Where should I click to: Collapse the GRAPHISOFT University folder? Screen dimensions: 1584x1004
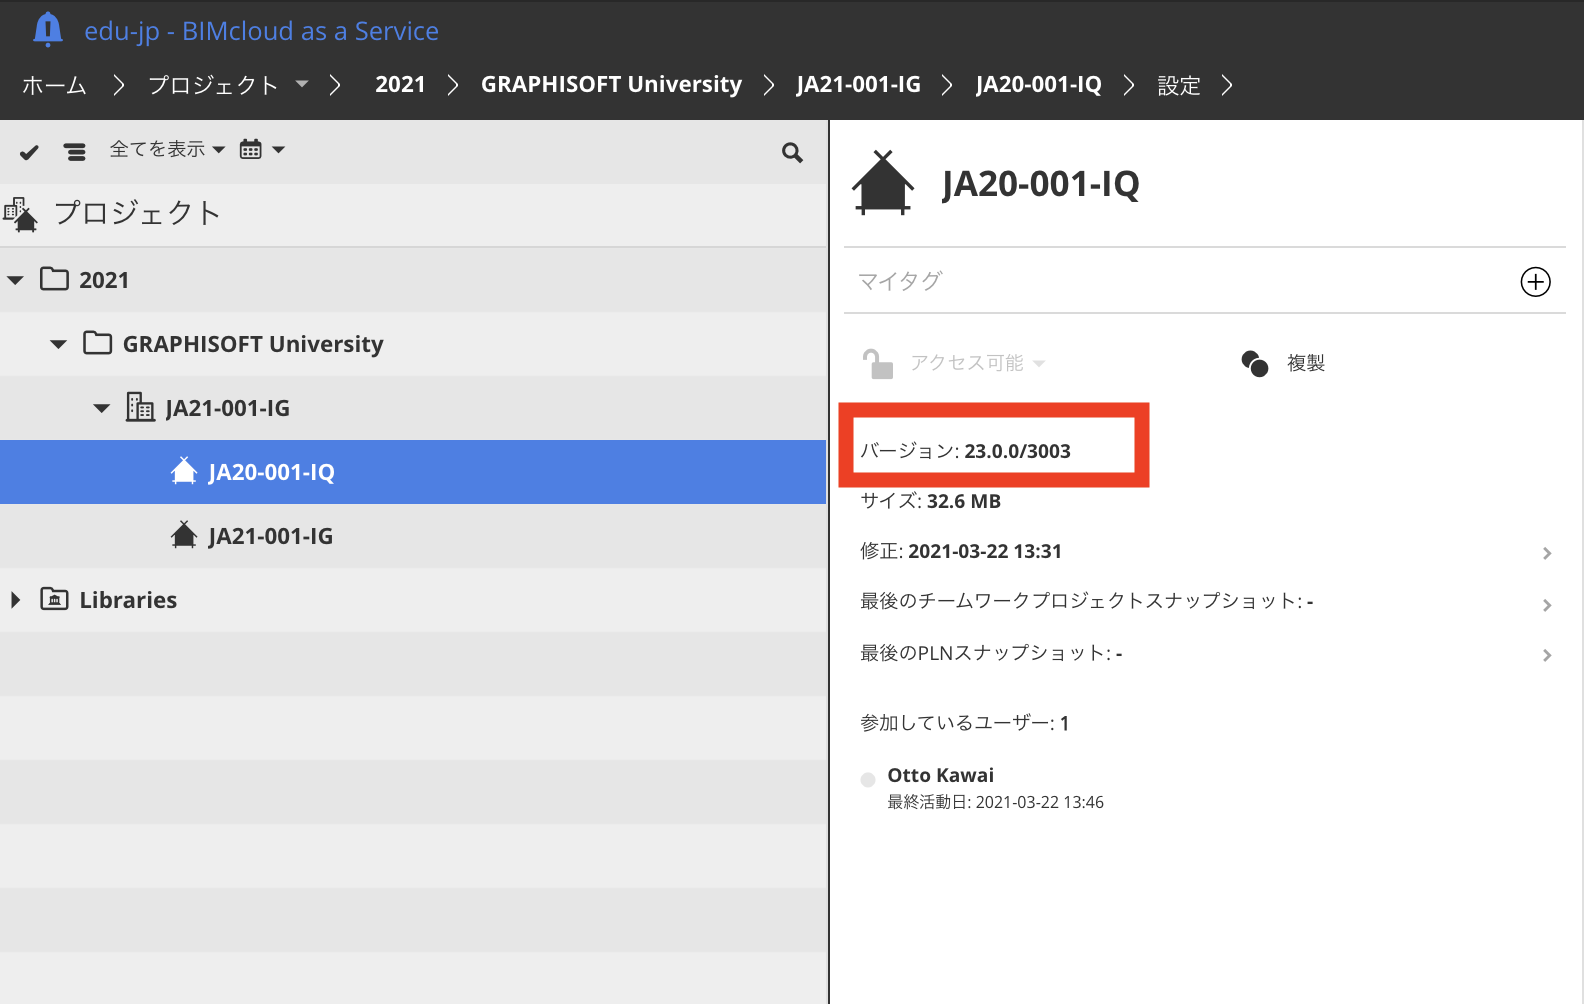coord(58,344)
